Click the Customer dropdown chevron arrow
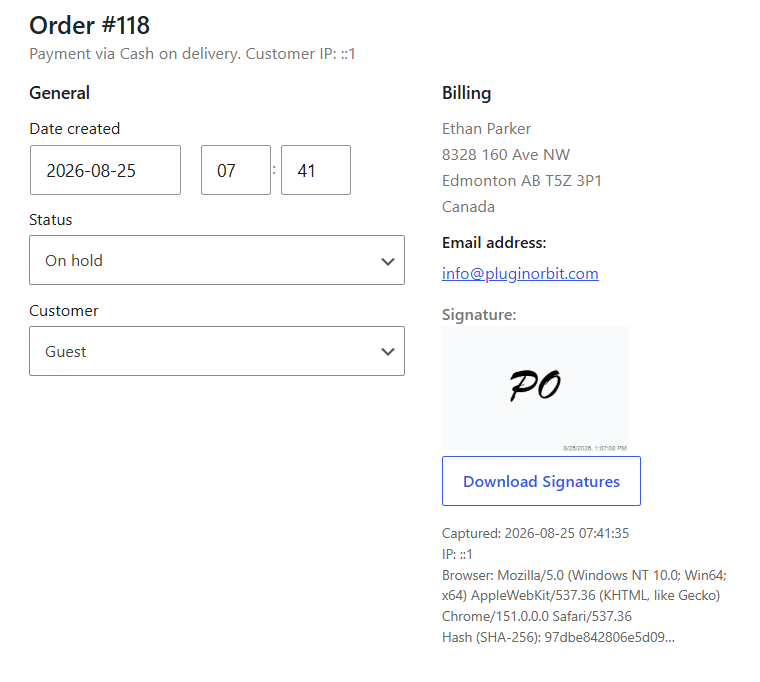The image size is (760, 682). coord(387,352)
